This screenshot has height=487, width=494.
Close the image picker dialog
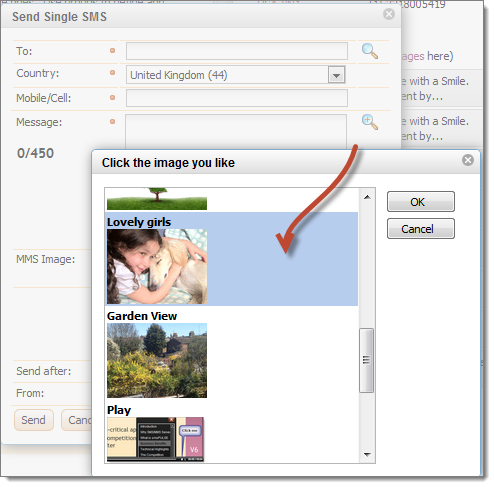[468, 160]
